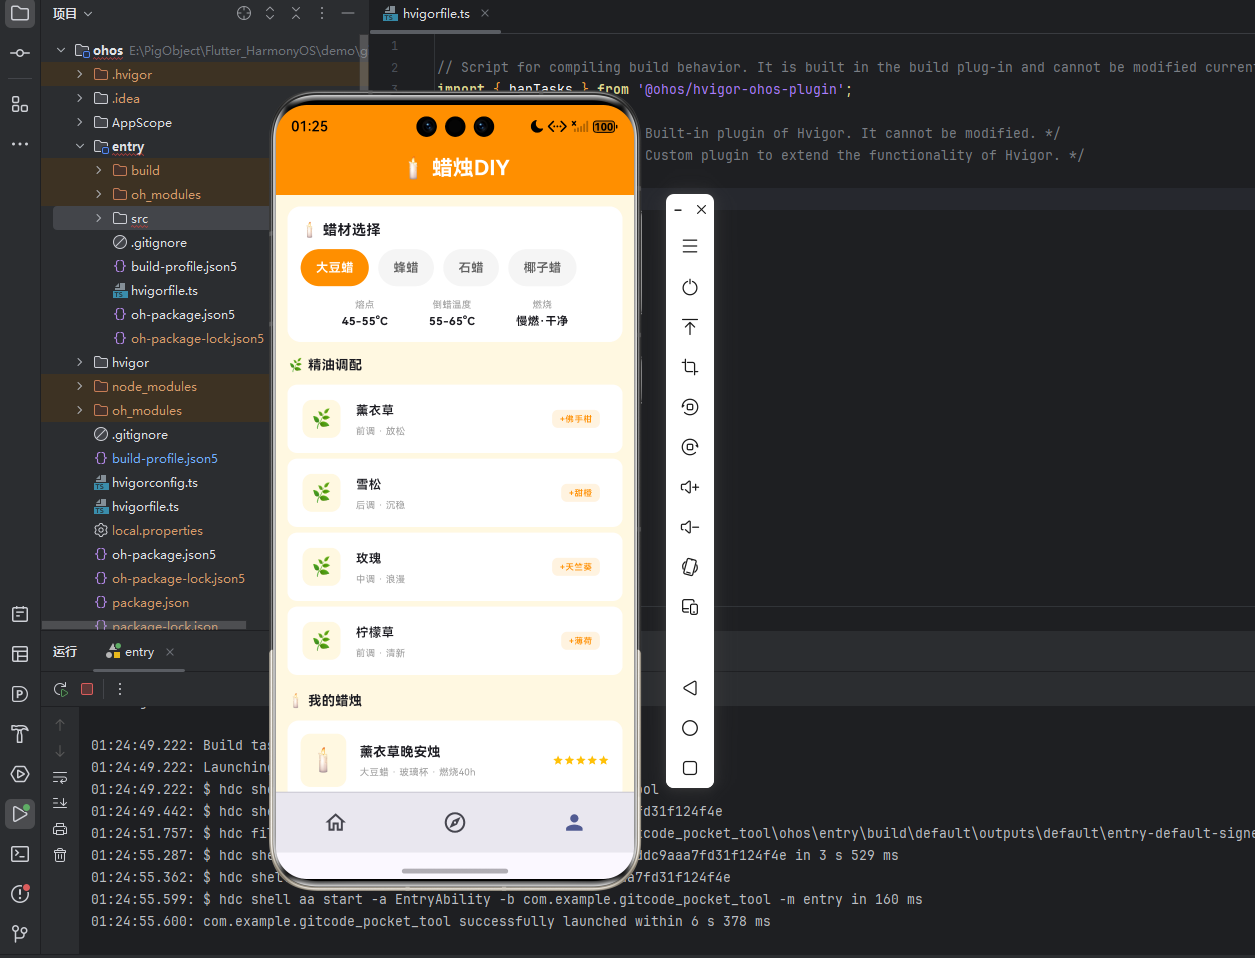Open package.json file
The height and width of the screenshot is (958, 1255).
(150, 602)
